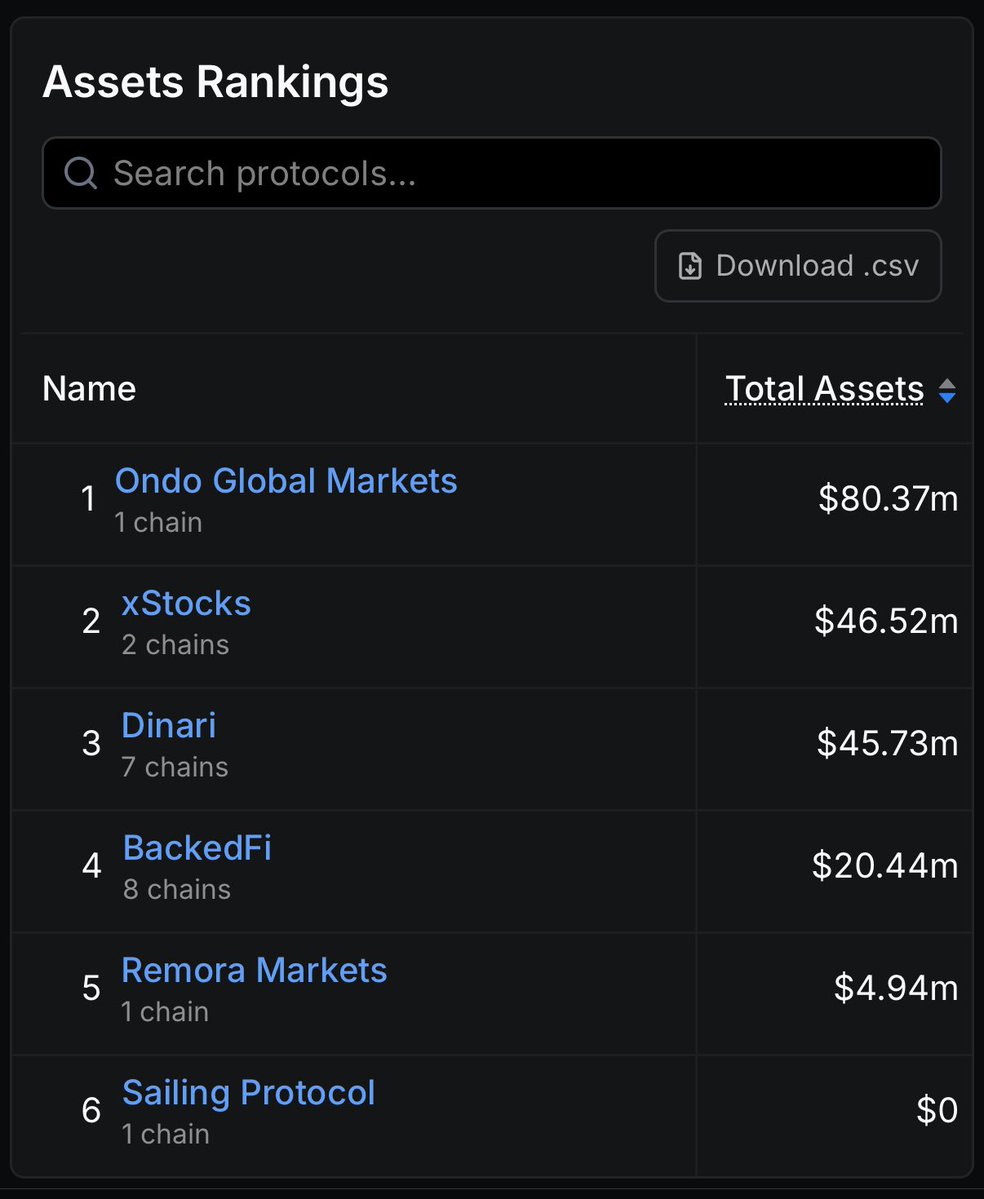Open the xStocks protocol link
Image resolution: width=984 pixels, height=1199 pixels.
click(186, 603)
